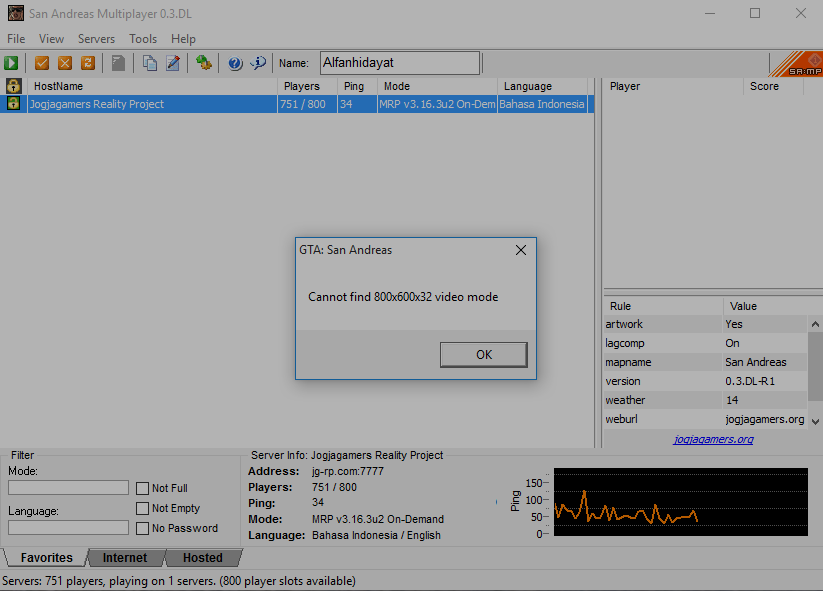Screen dimensions: 823x591
Task: Open the View menu
Action: [x=51, y=39]
